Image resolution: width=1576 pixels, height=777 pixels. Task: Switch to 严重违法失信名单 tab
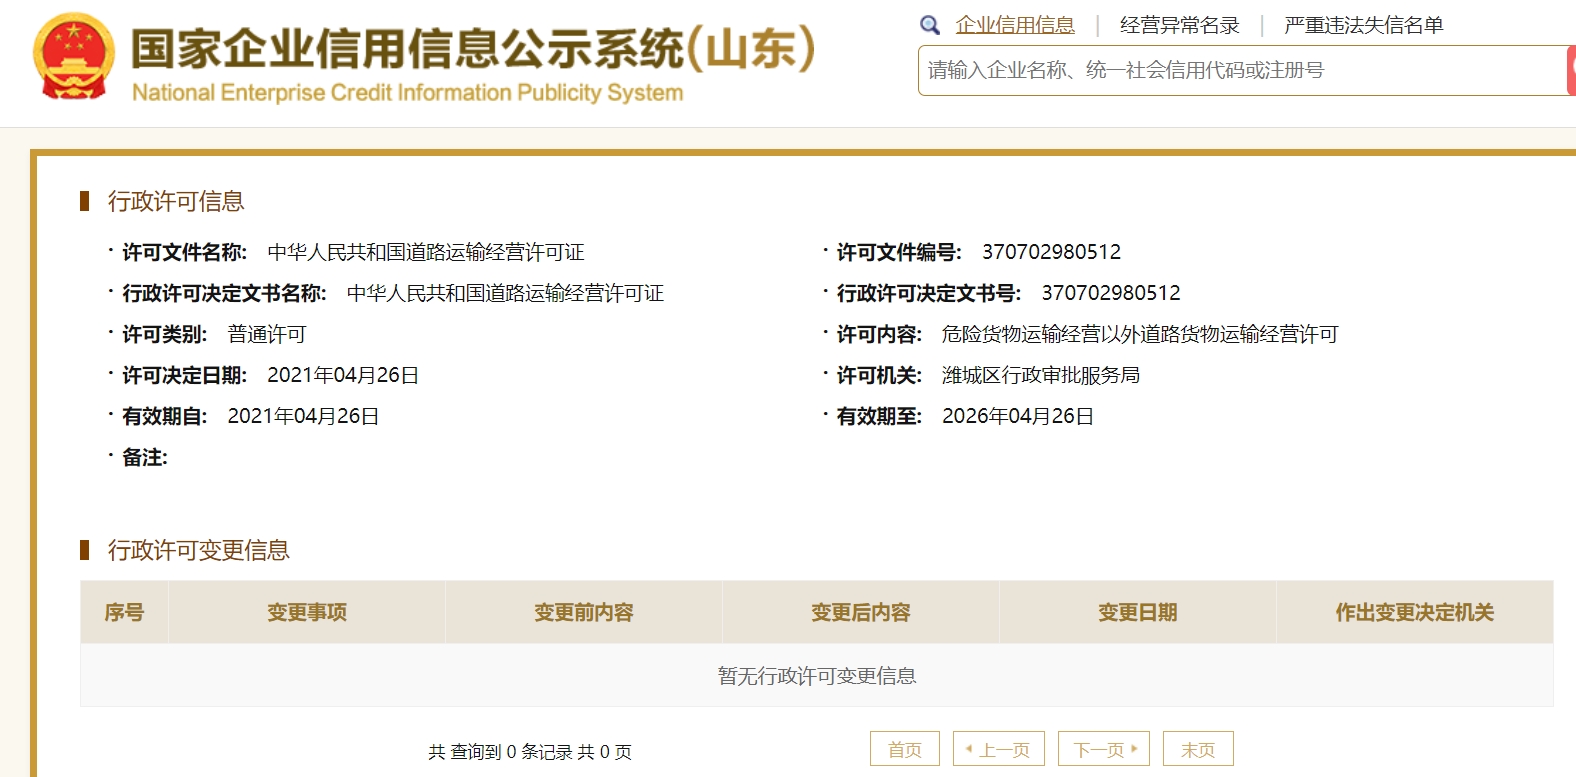[1364, 25]
